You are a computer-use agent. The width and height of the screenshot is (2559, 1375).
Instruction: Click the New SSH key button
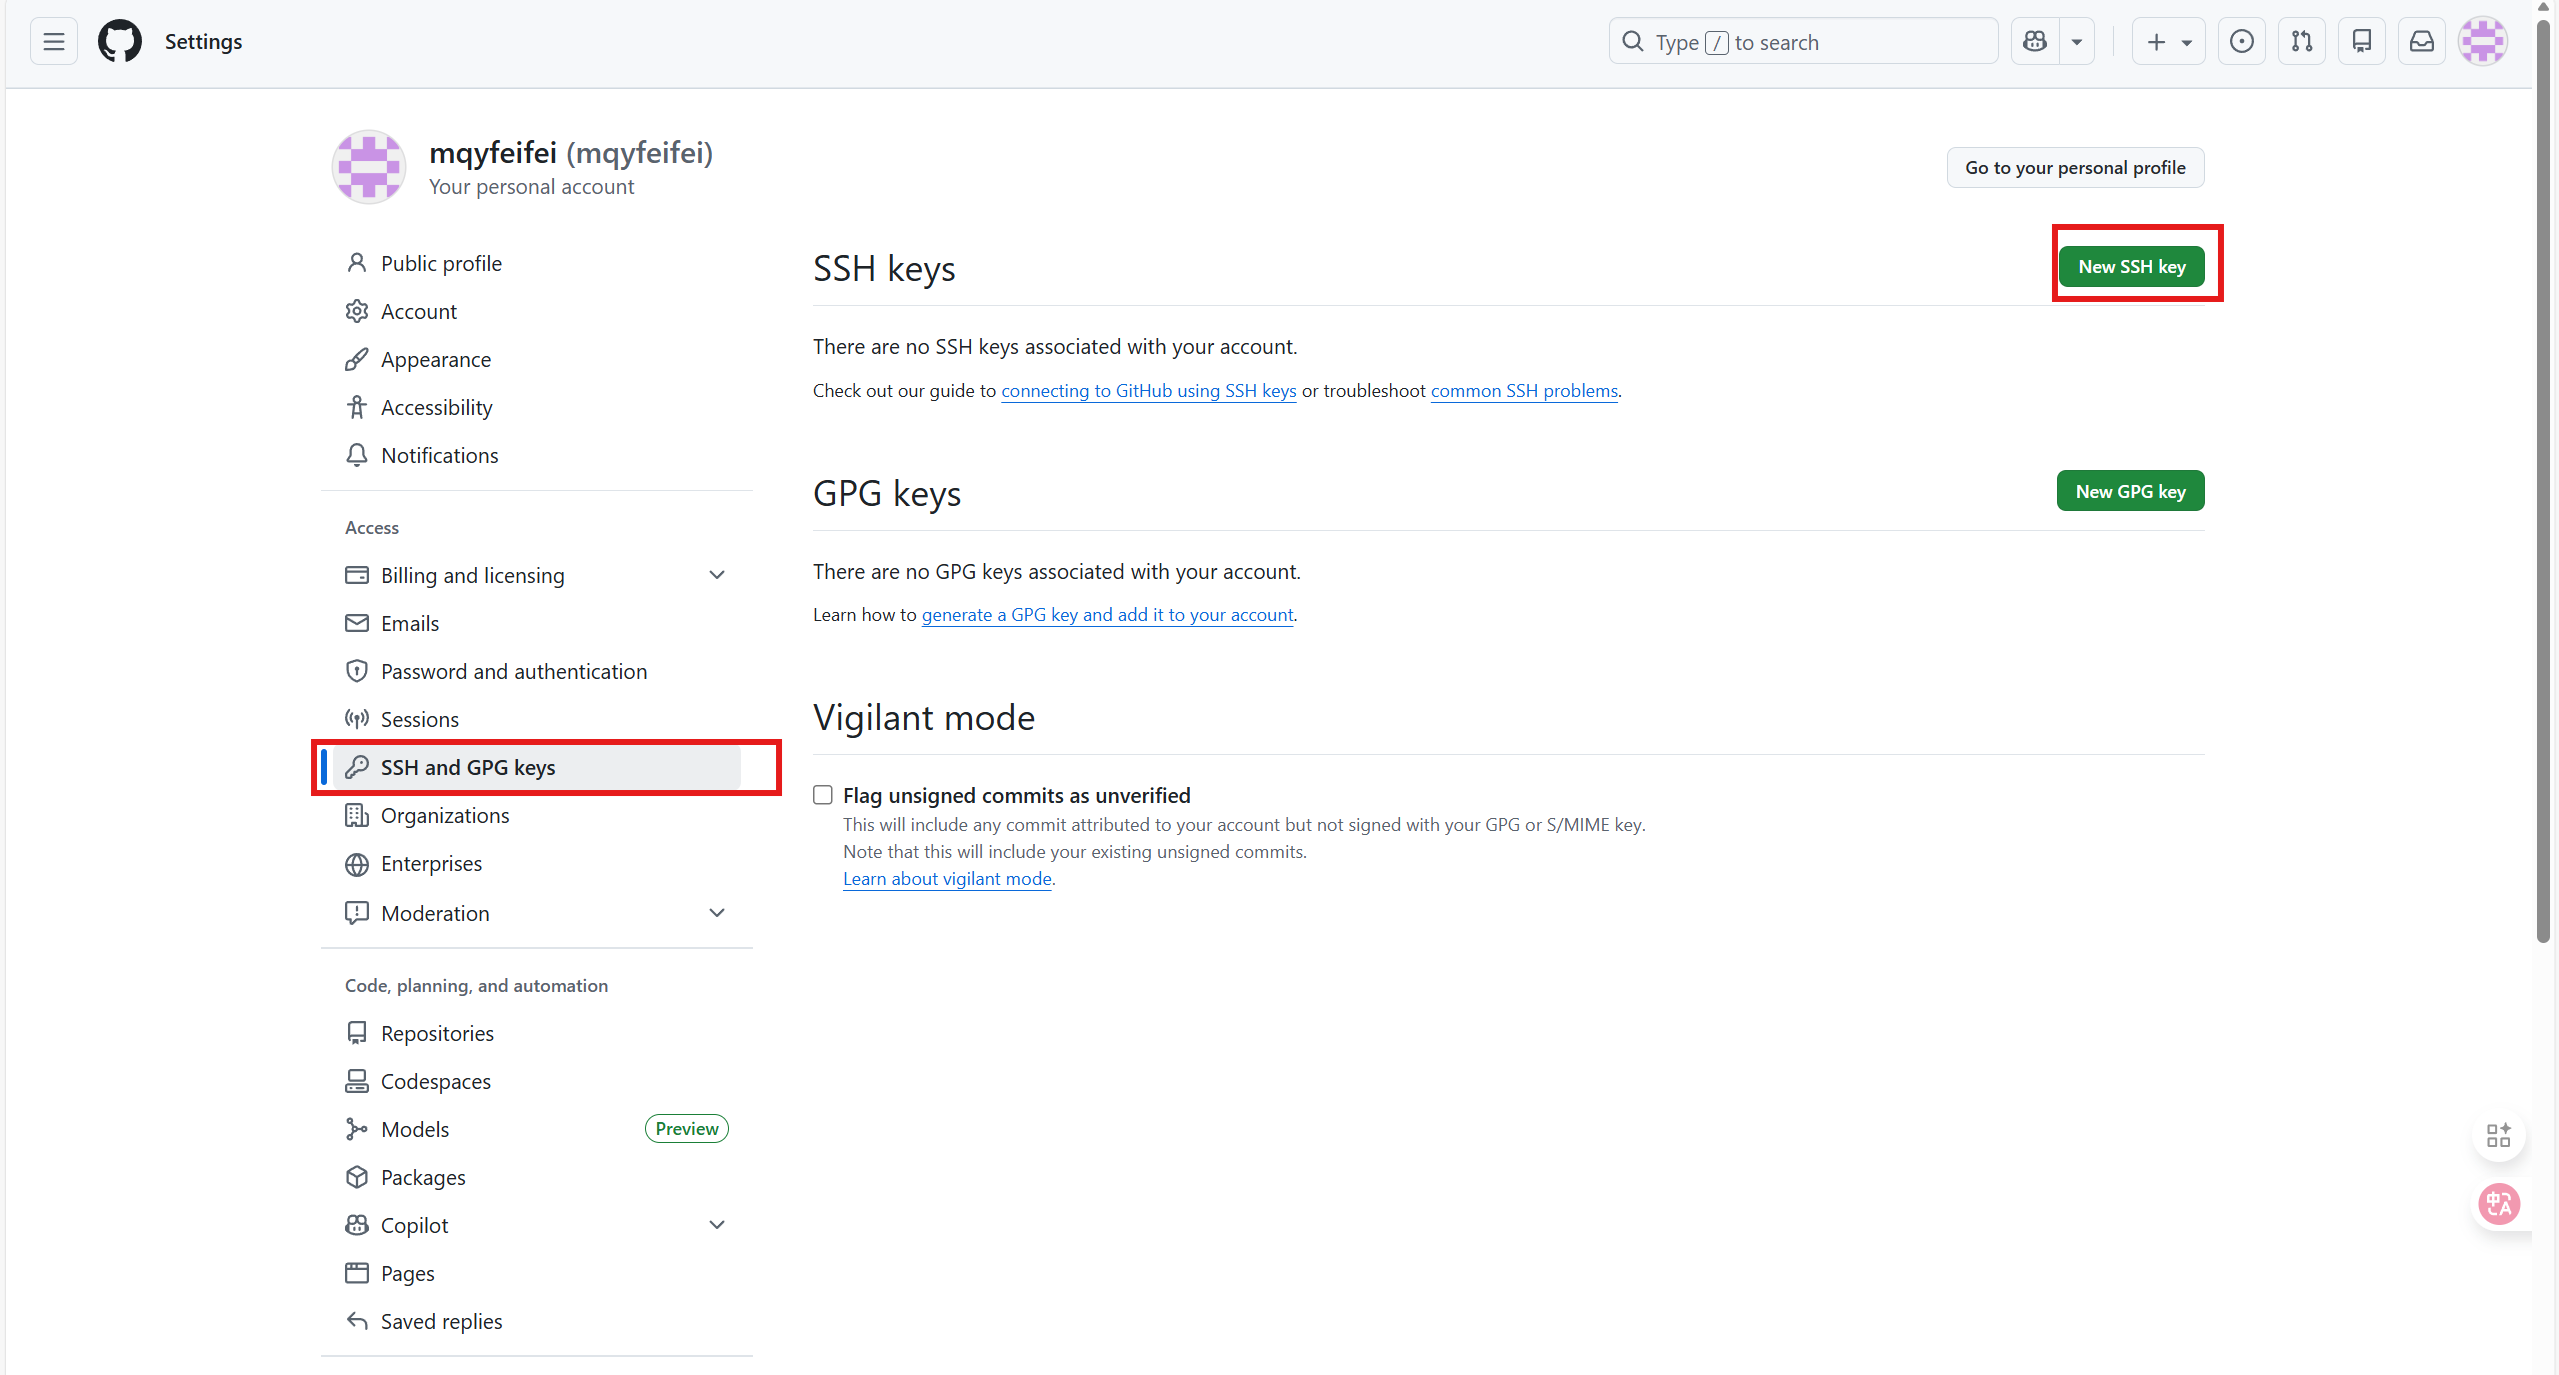tap(2131, 267)
